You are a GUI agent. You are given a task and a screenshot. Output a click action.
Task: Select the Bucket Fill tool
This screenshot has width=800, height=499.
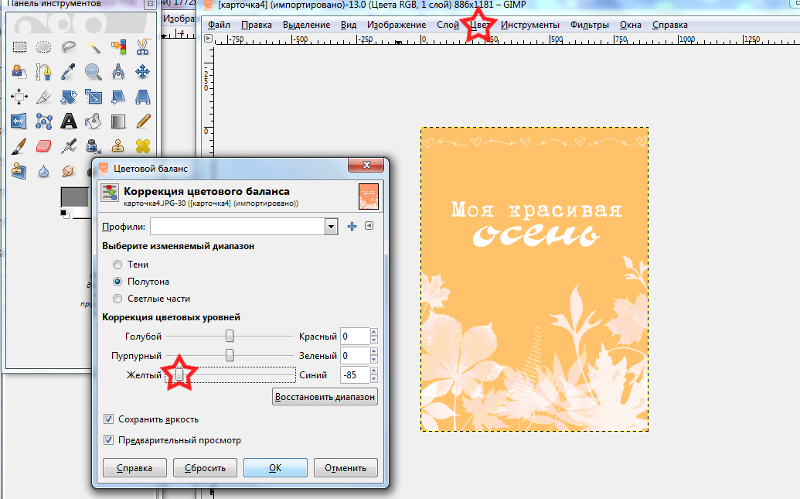[x=93, y=121]
